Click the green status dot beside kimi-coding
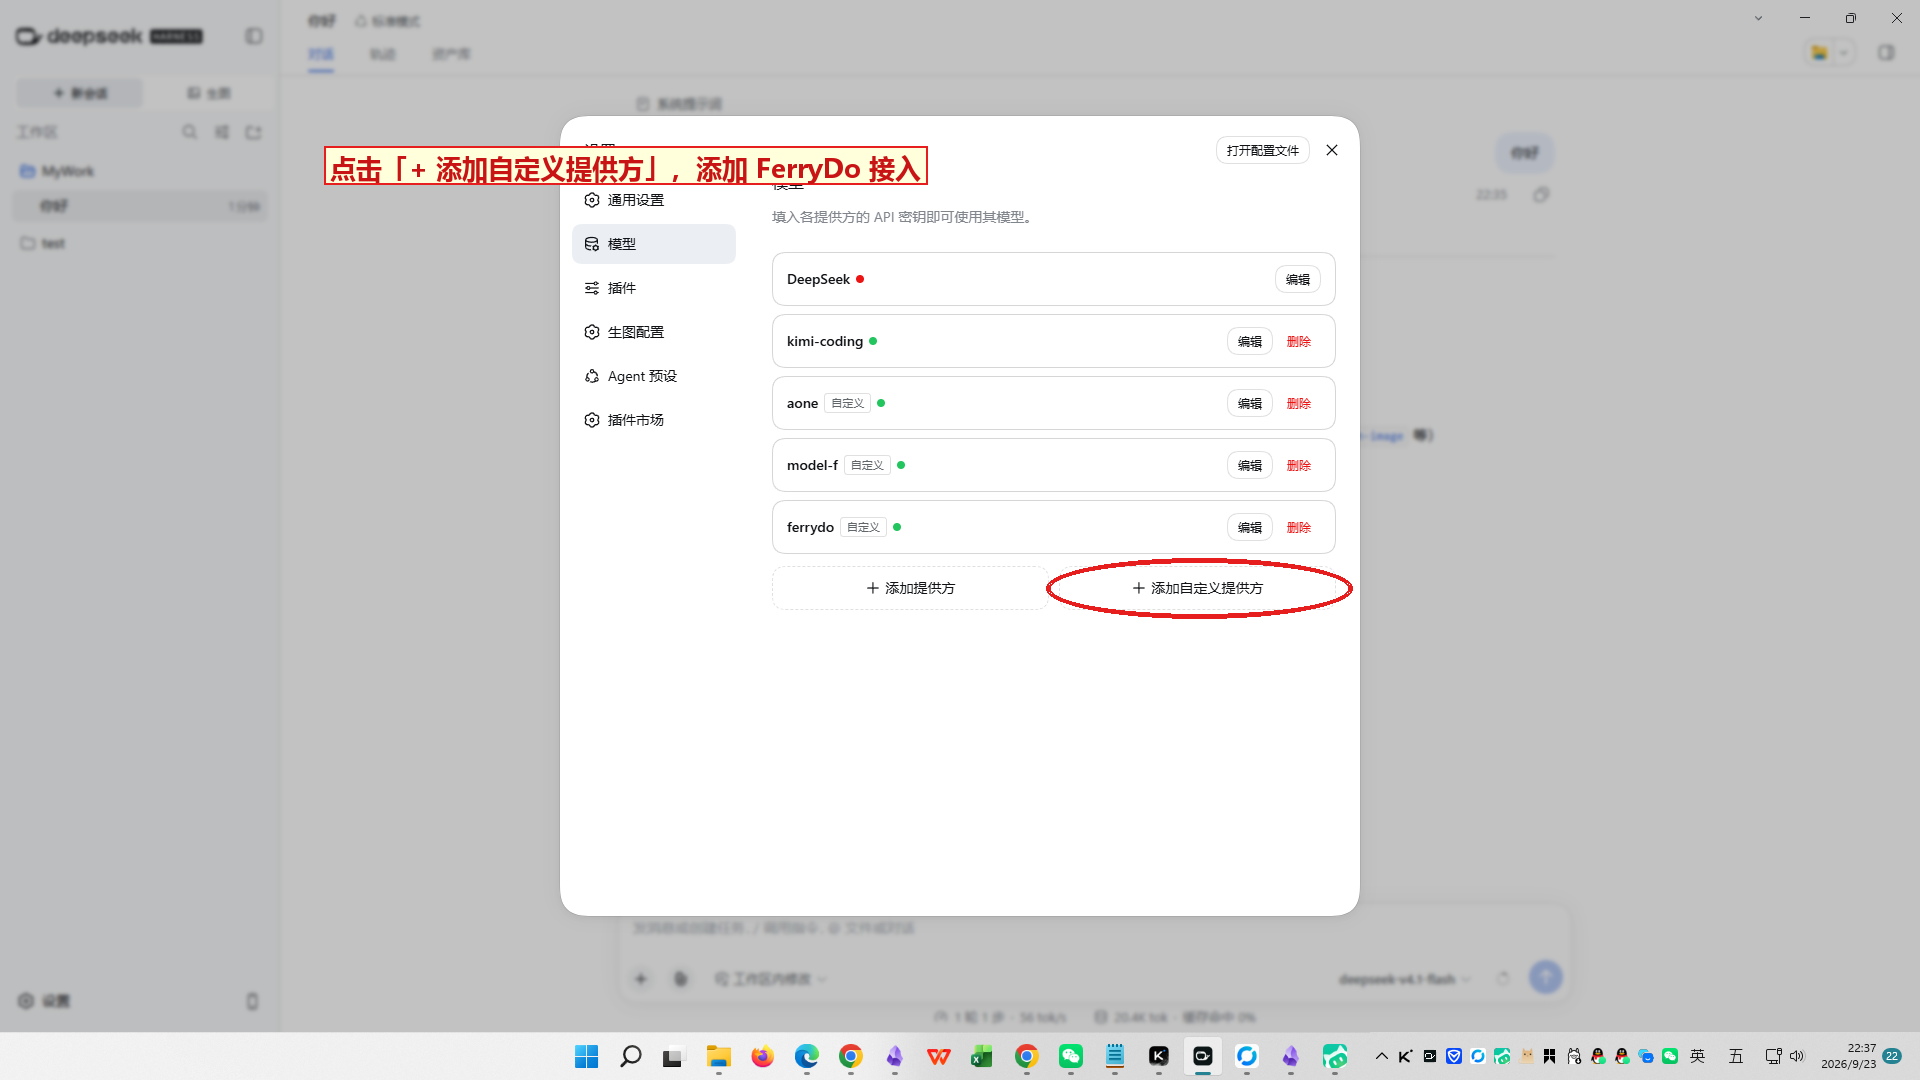This screenshot has height=1080, width=1920. (x=873, y=341)
